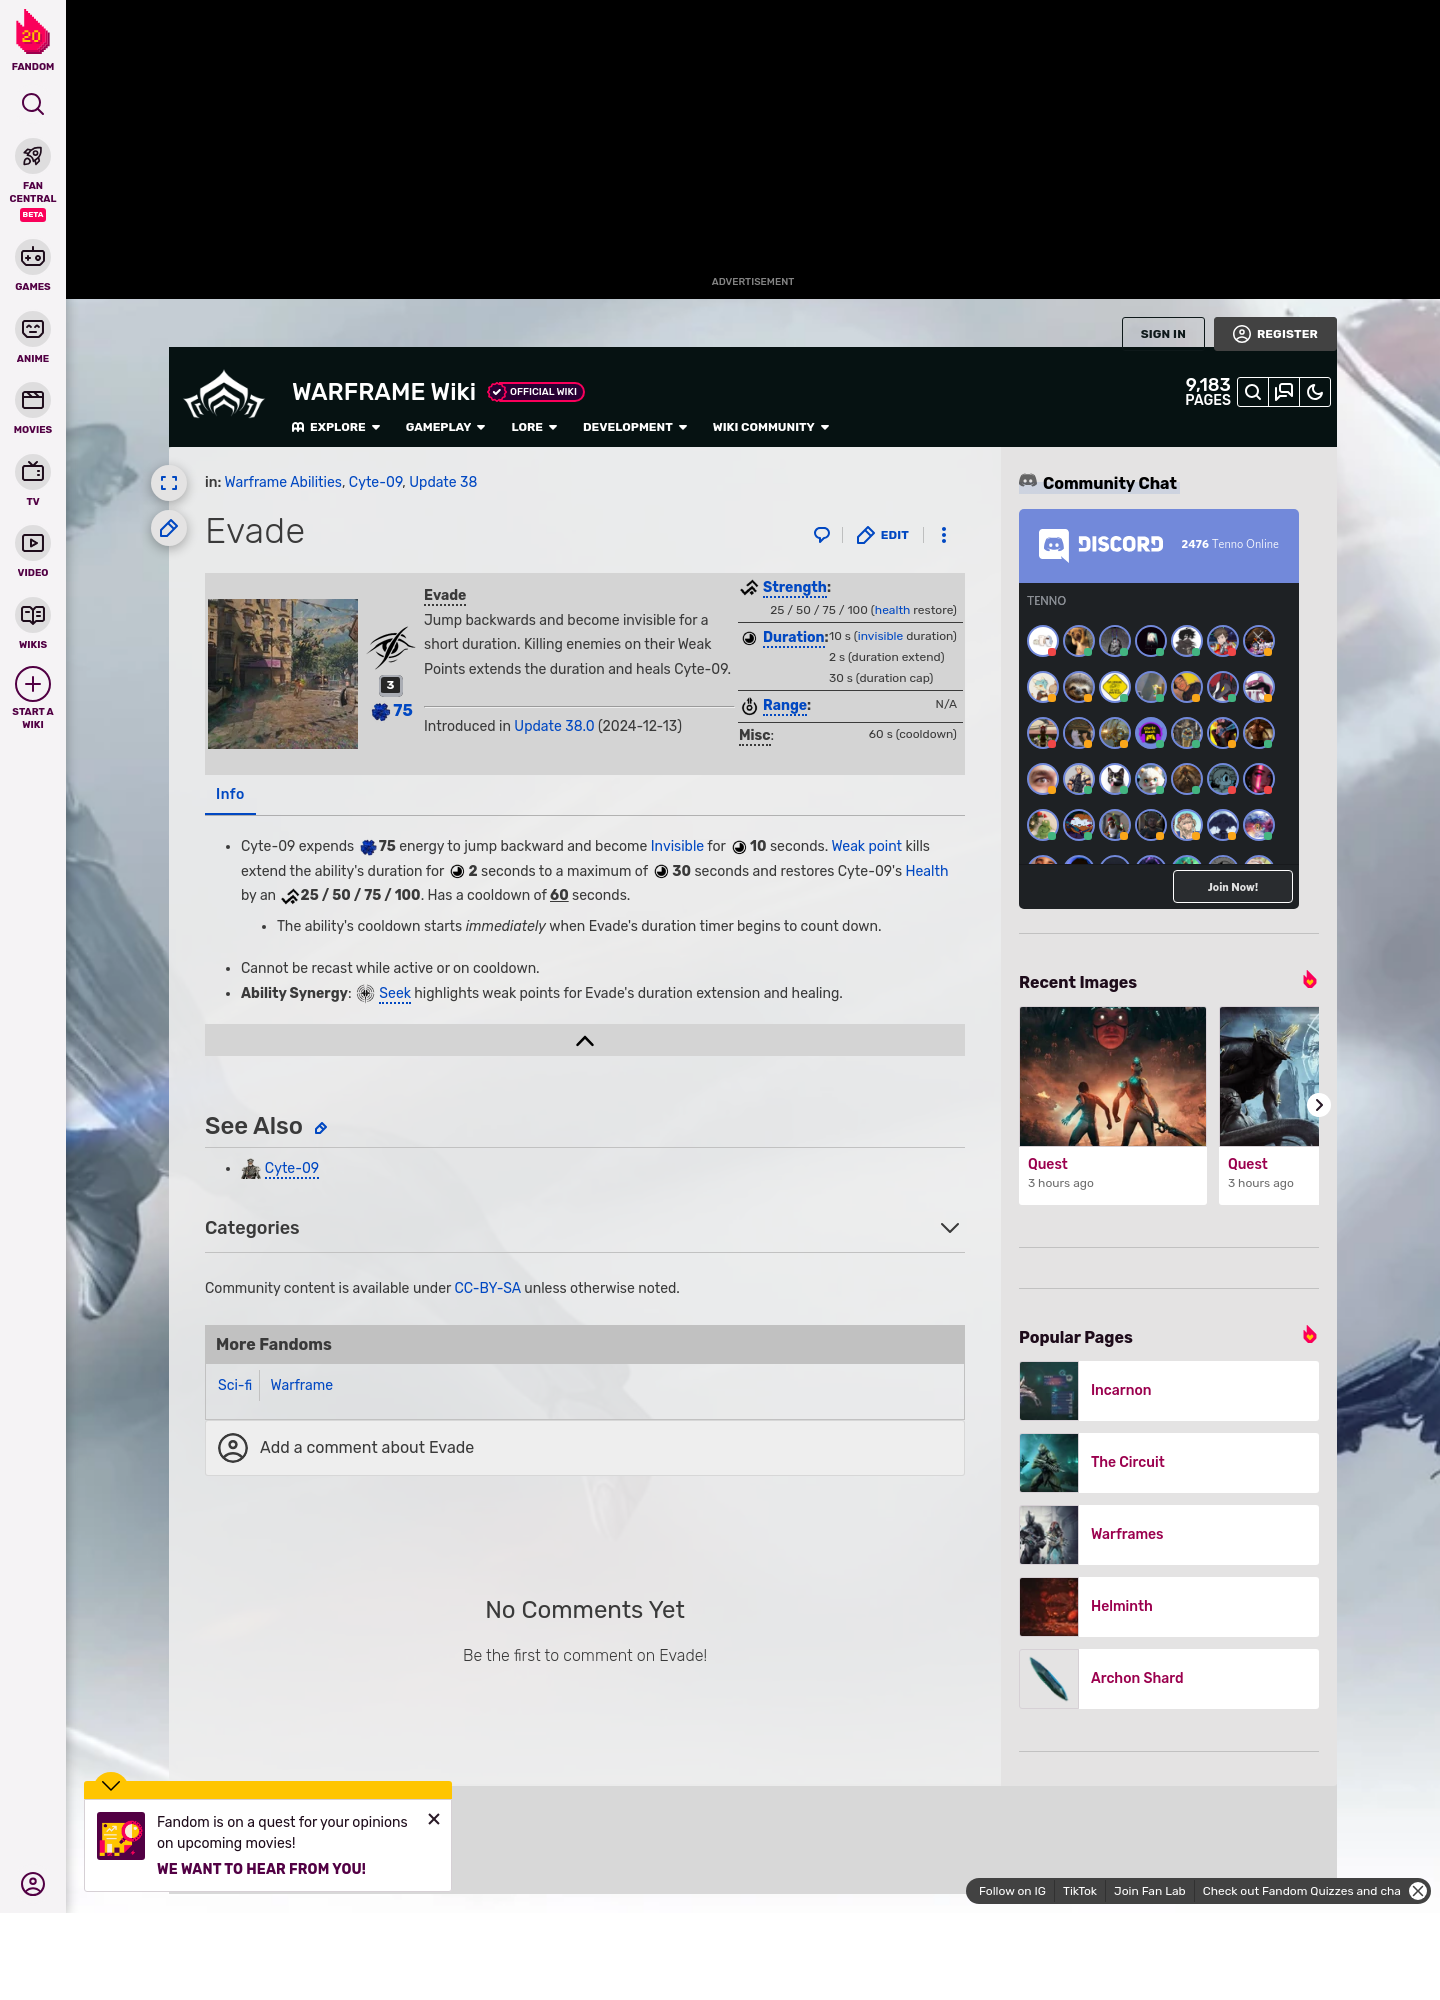
Task: Collapse the survey banner yellow chevron
Action: [111, 1785]
